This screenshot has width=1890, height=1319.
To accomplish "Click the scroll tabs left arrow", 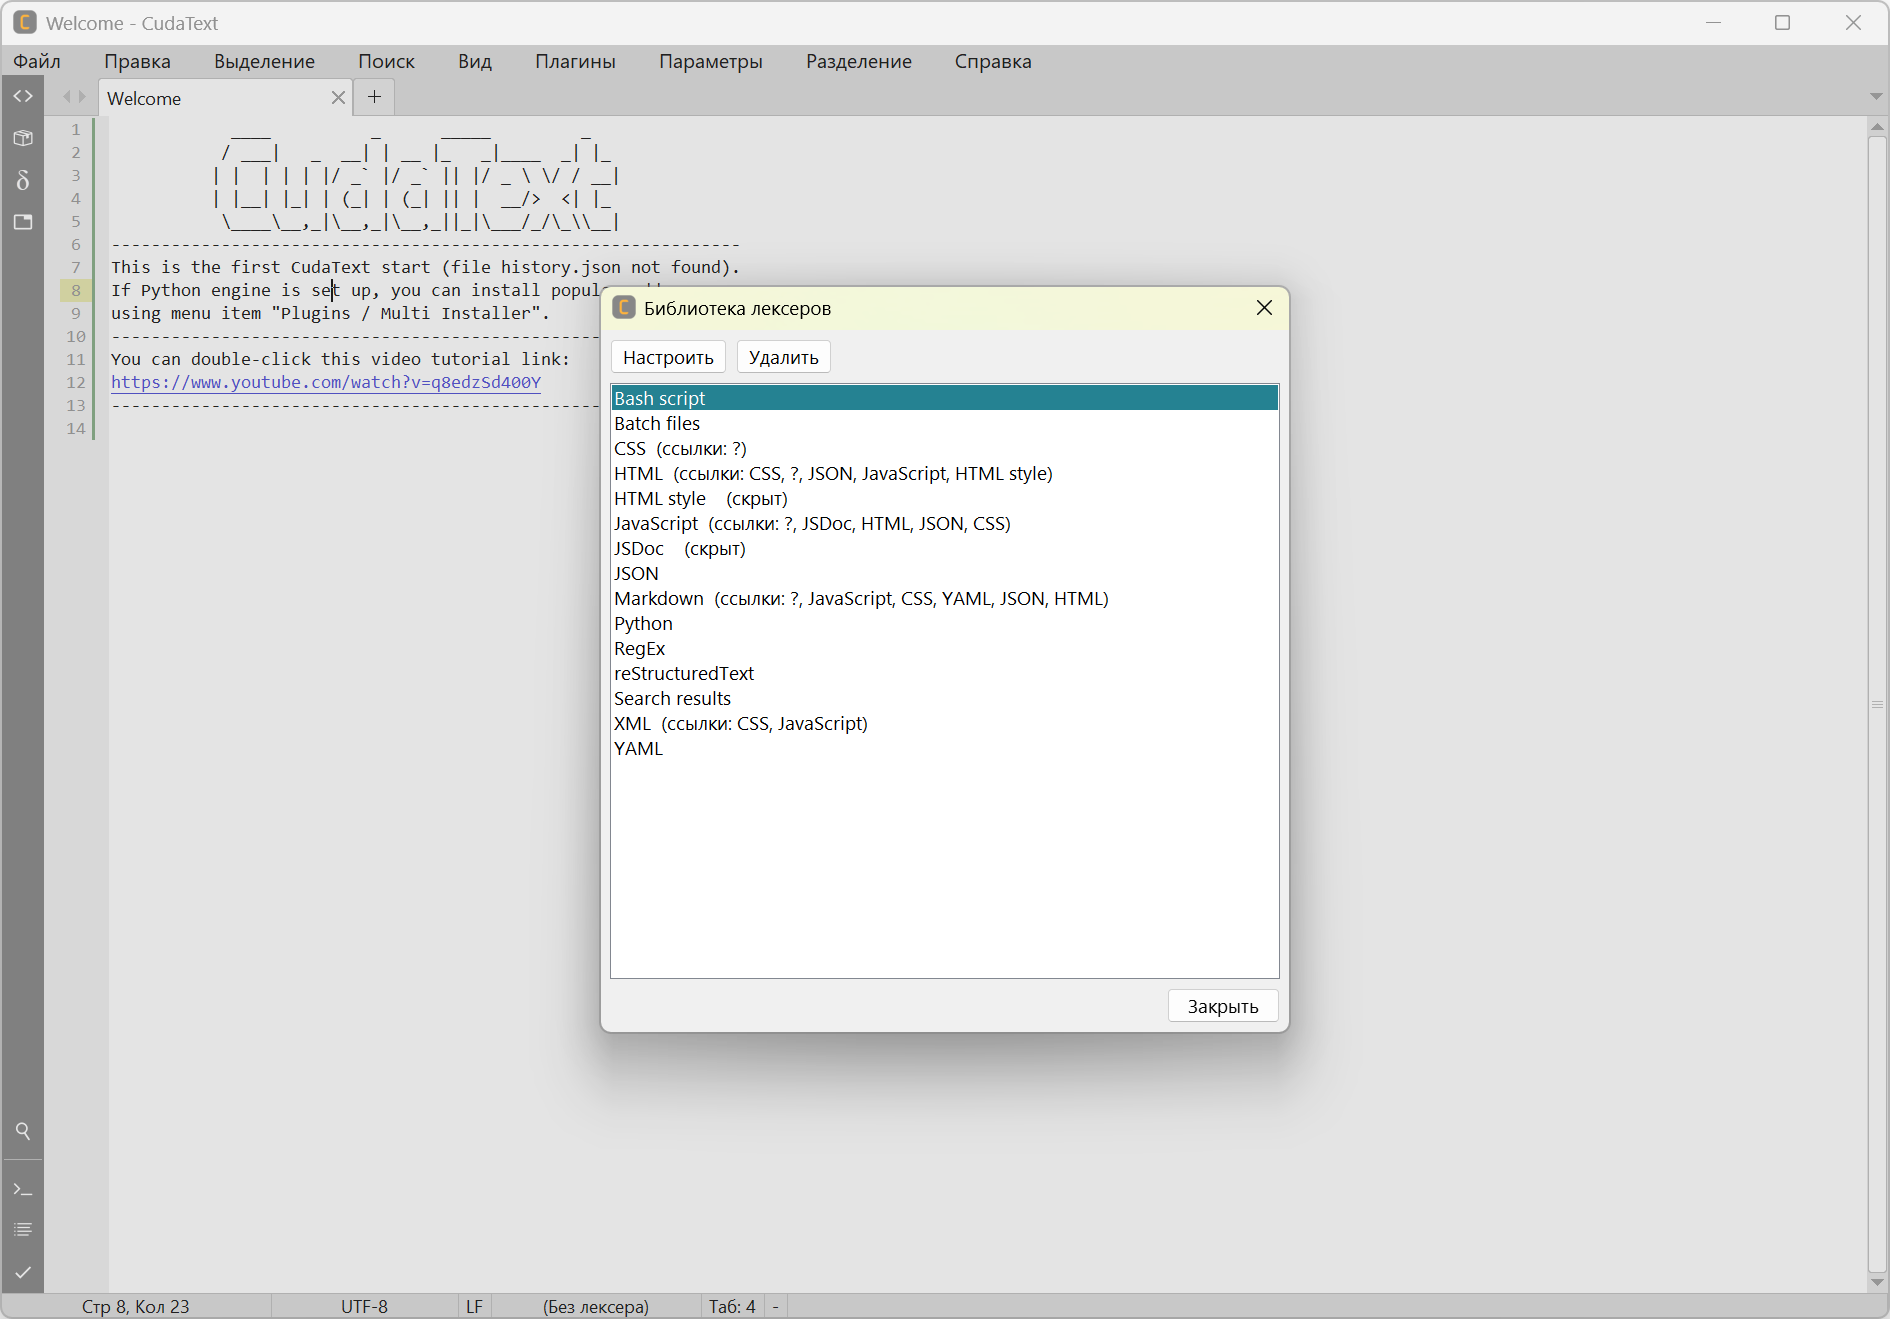I will click(x=67, y=97).
